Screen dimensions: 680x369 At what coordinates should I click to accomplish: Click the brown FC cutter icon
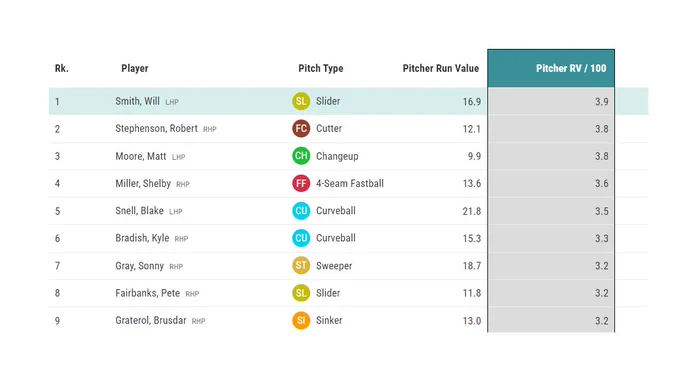click(x=301, y=128)
